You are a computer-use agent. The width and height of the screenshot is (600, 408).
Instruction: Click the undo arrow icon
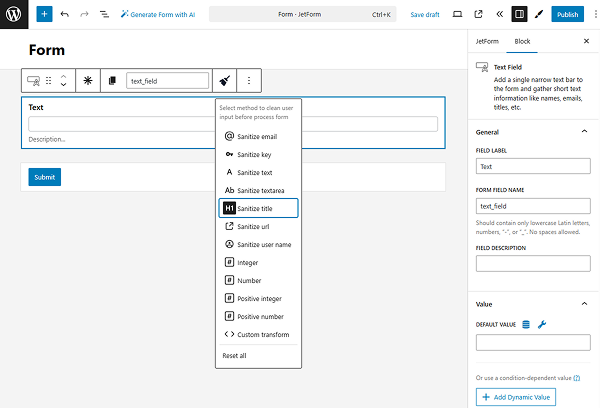[65, 15]
